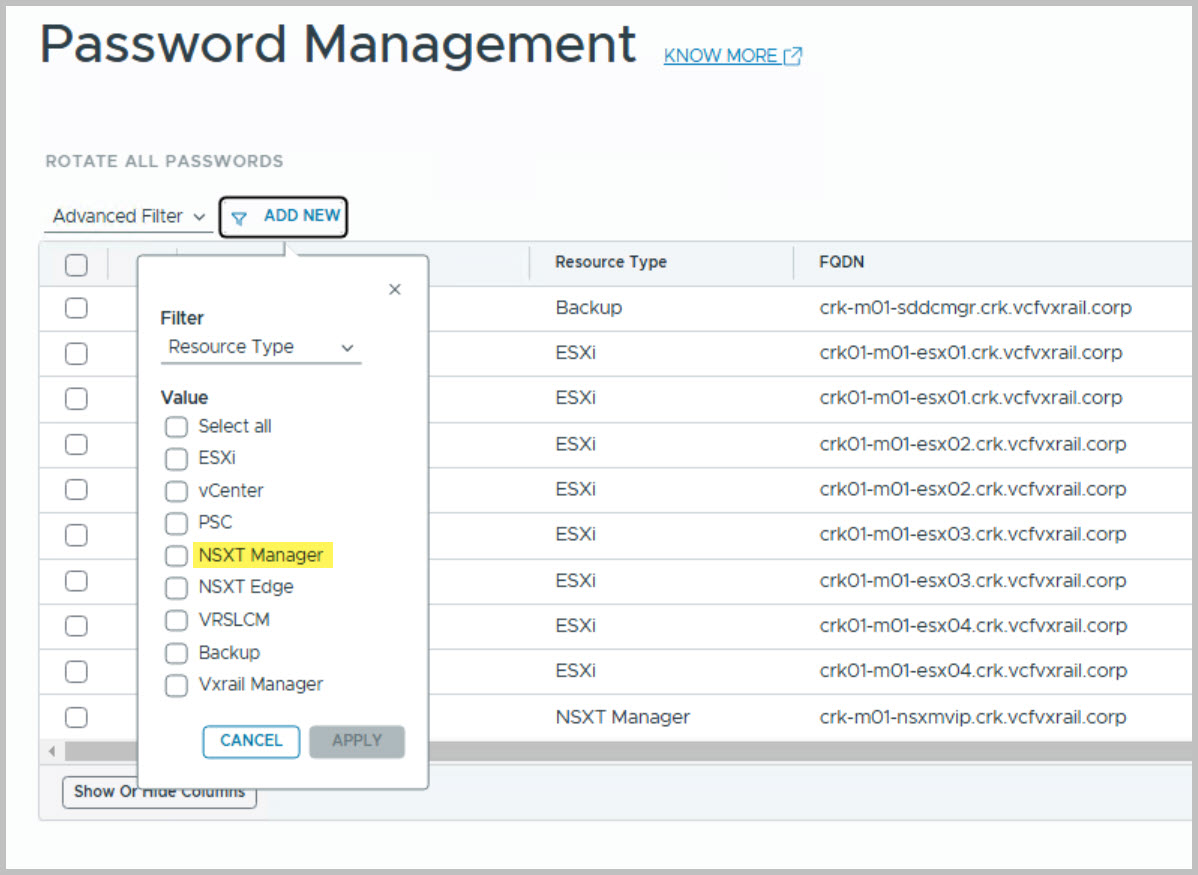The height and width of the screenshot is (875, 1198).
Task: Click the Resource Type column header
Action: tap(611, 263)
